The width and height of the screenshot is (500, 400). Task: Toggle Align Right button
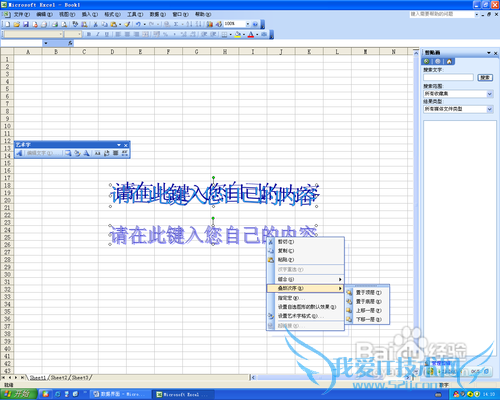pos(136,34)
